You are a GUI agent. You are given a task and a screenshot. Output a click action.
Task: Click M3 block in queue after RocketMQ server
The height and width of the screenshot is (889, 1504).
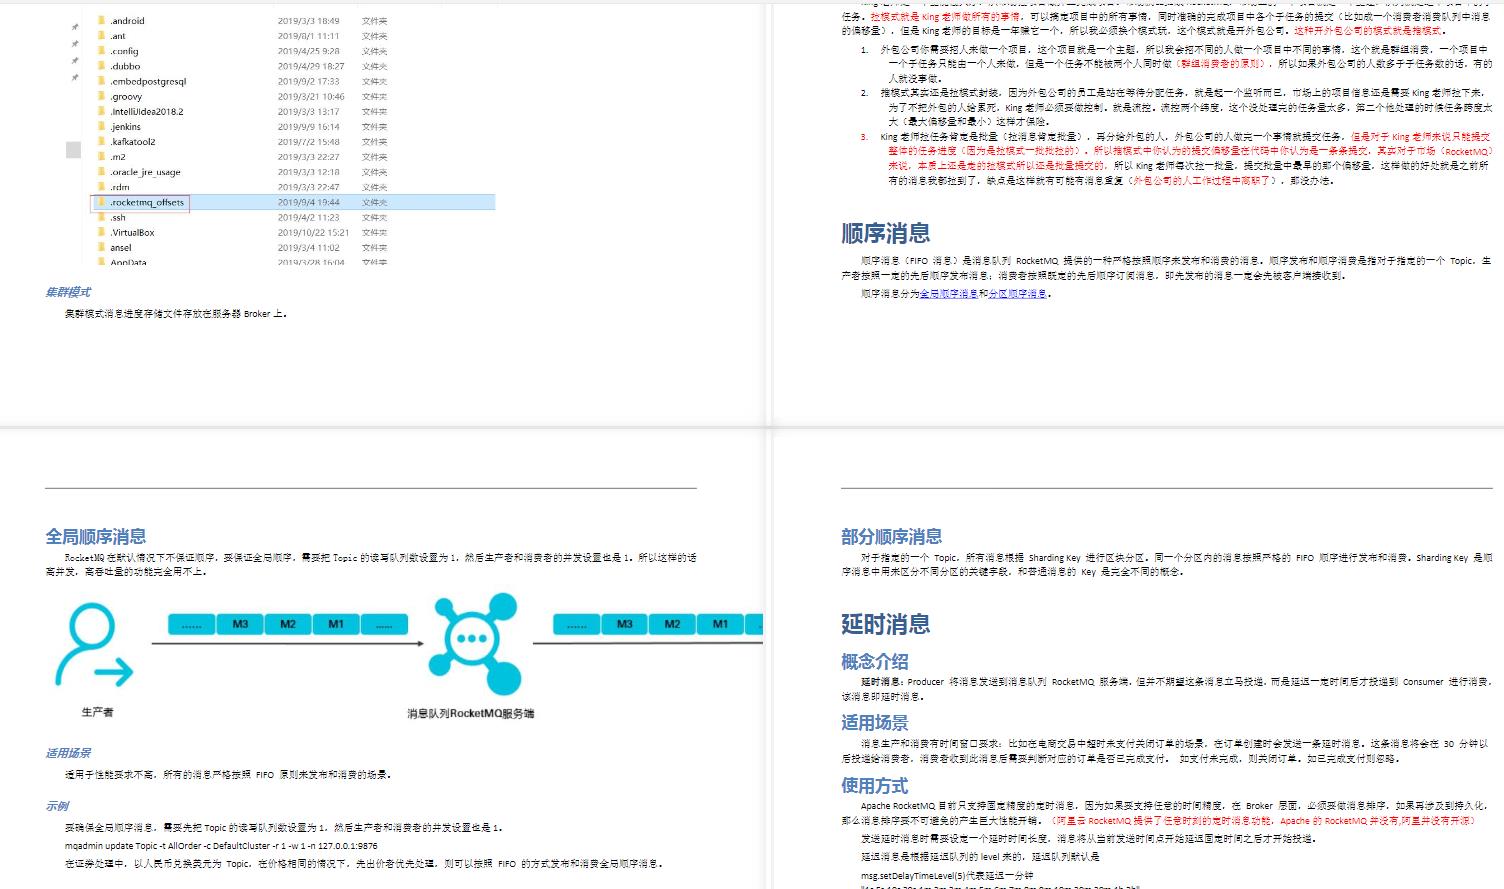625,624
